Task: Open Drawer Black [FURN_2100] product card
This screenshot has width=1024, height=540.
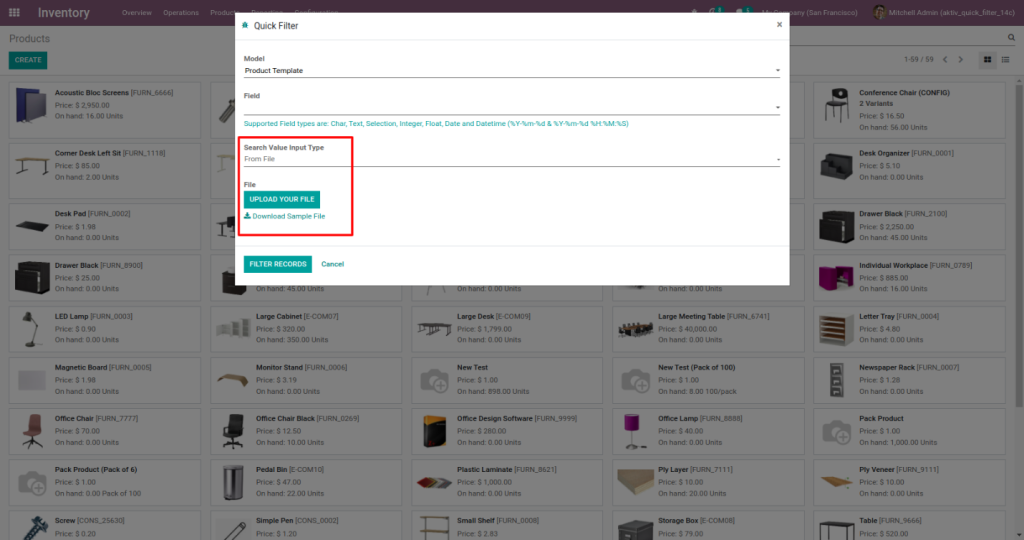Action: tap(909, 226)
